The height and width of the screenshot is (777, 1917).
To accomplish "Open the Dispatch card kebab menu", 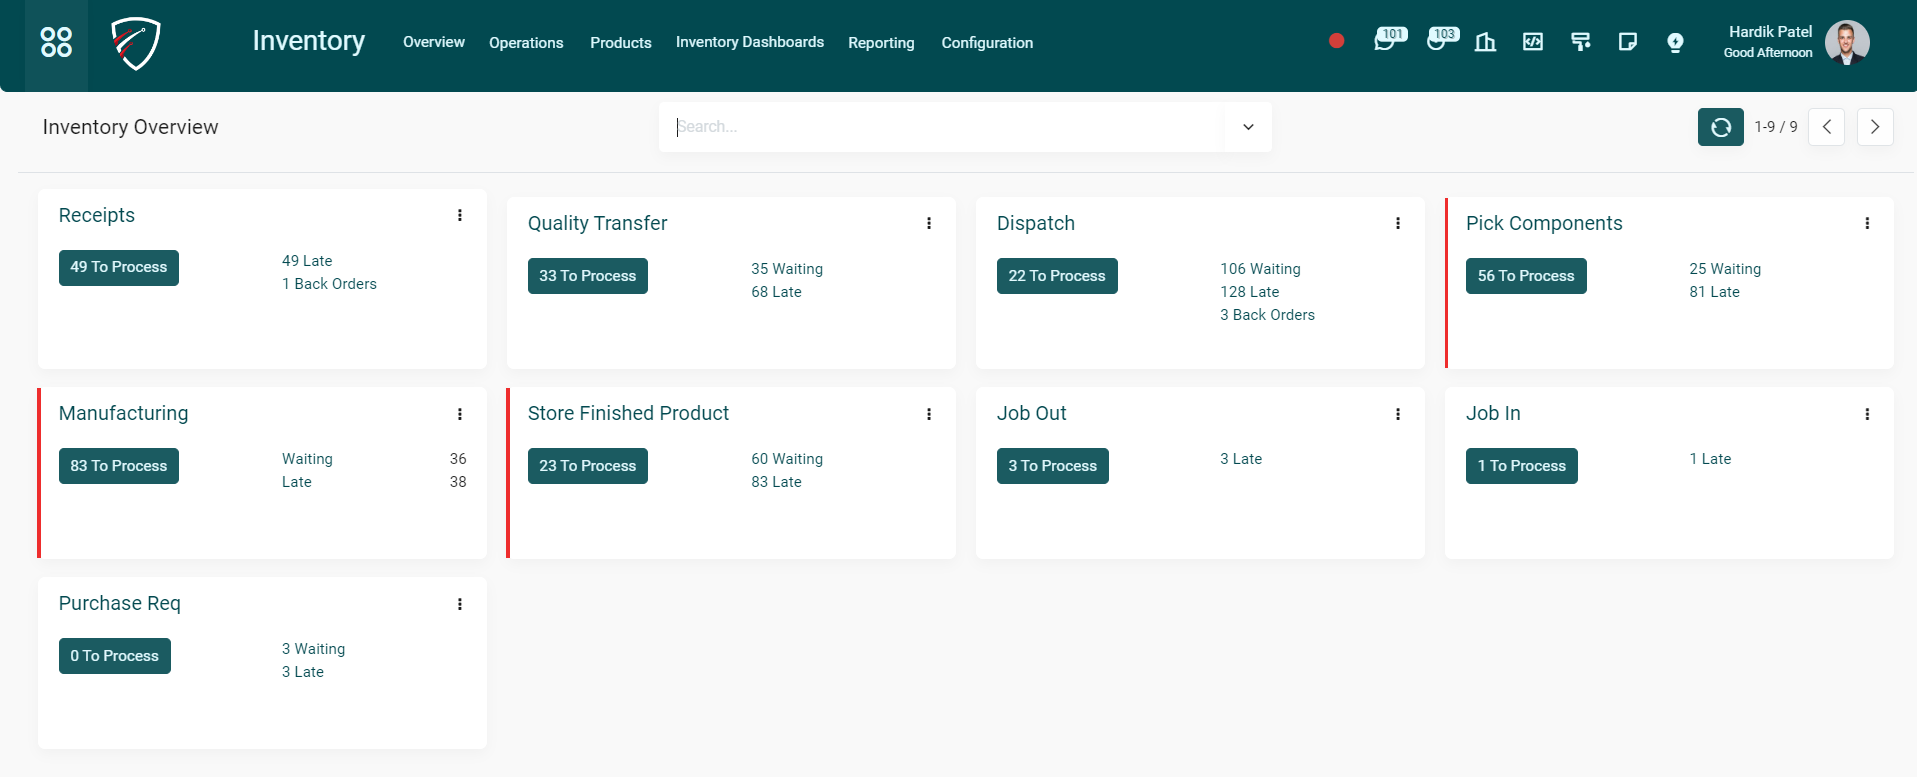I will tap(1398, 223).
